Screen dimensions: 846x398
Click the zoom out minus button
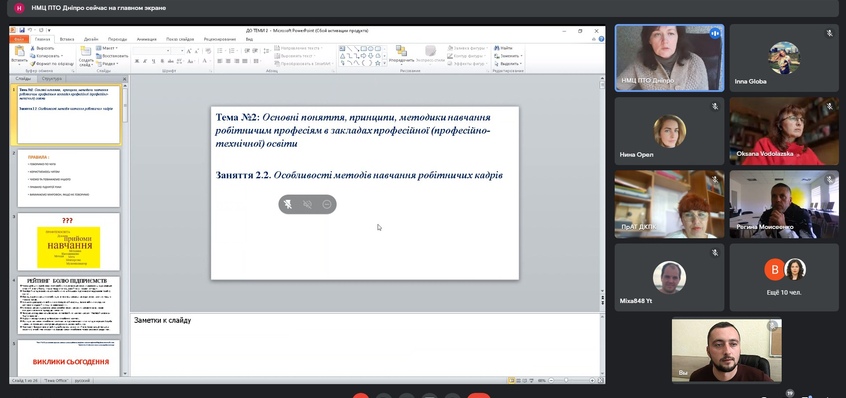tap(550, 380)
